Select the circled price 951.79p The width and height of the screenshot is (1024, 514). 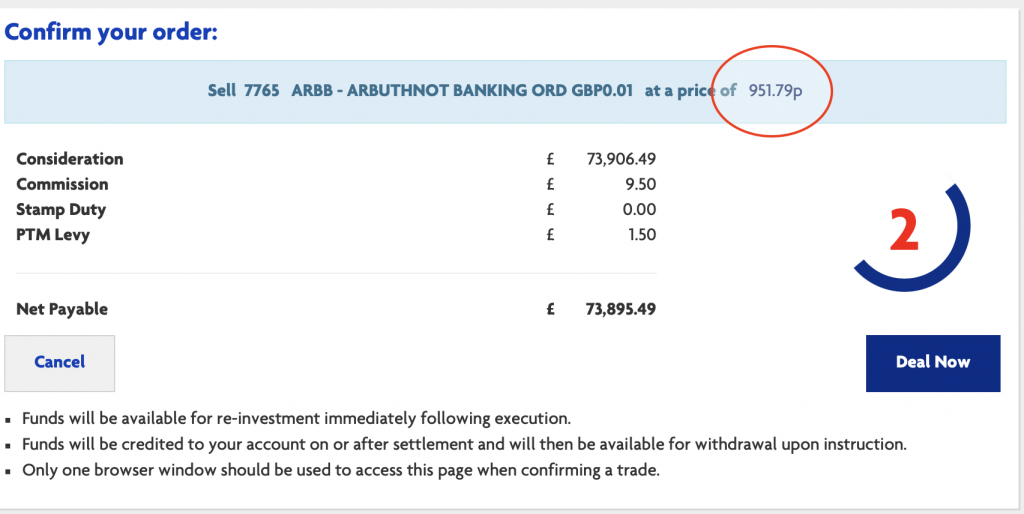775,91
